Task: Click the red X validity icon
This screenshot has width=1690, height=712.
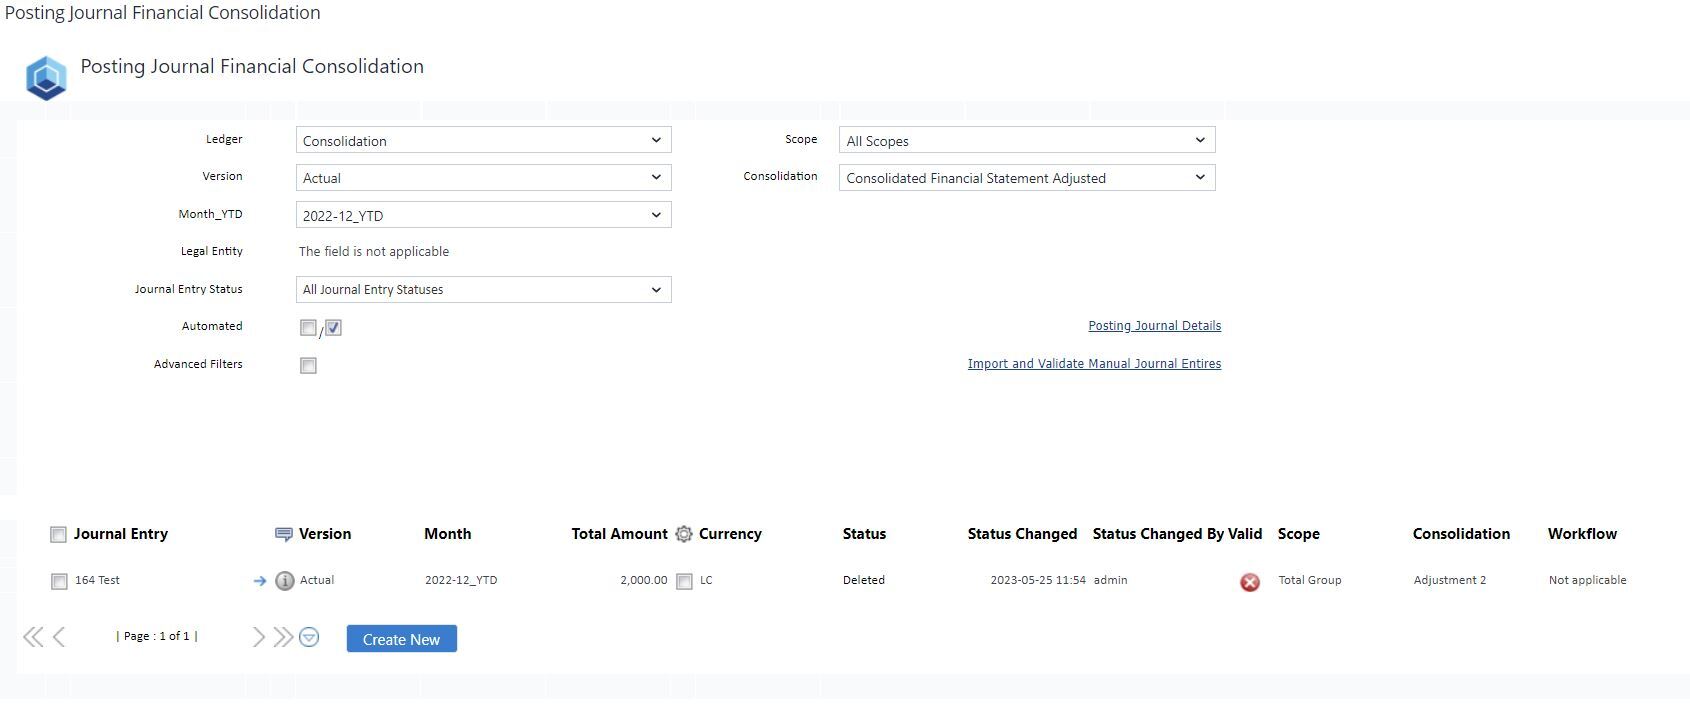Action: (x=1250, y=582)
